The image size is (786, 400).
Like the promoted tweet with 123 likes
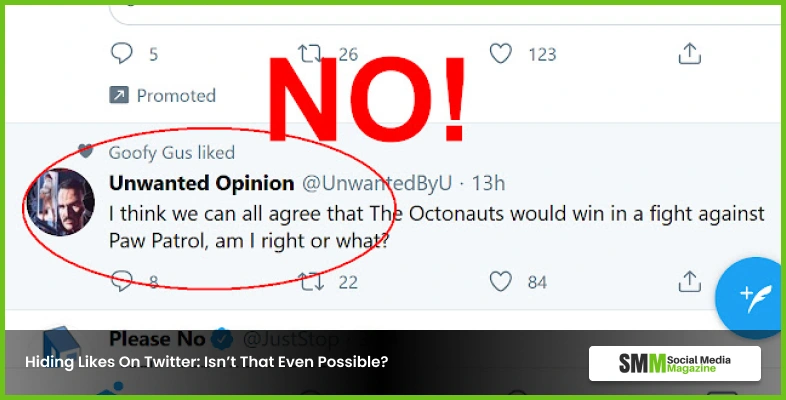(501, 53)
